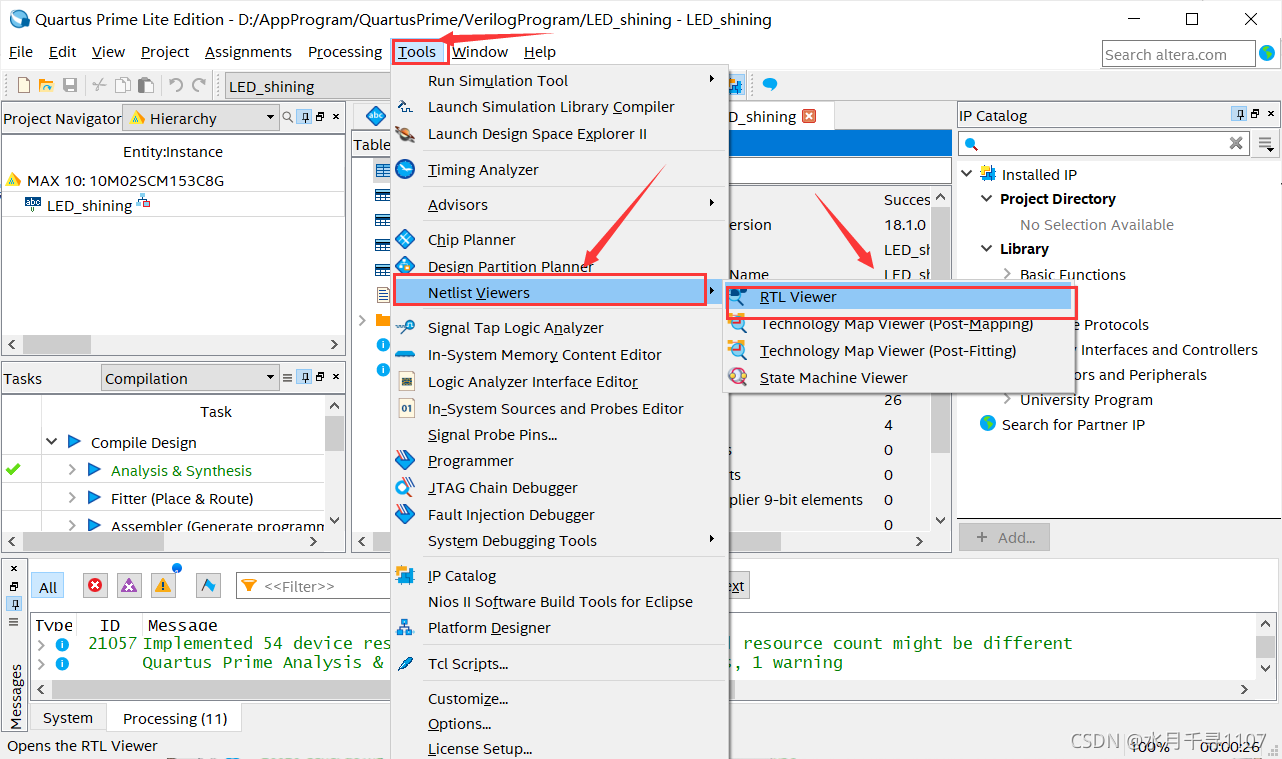Click the Paste toolbar icon
The width and height of the screenshot is (1282, 759).
146,86
